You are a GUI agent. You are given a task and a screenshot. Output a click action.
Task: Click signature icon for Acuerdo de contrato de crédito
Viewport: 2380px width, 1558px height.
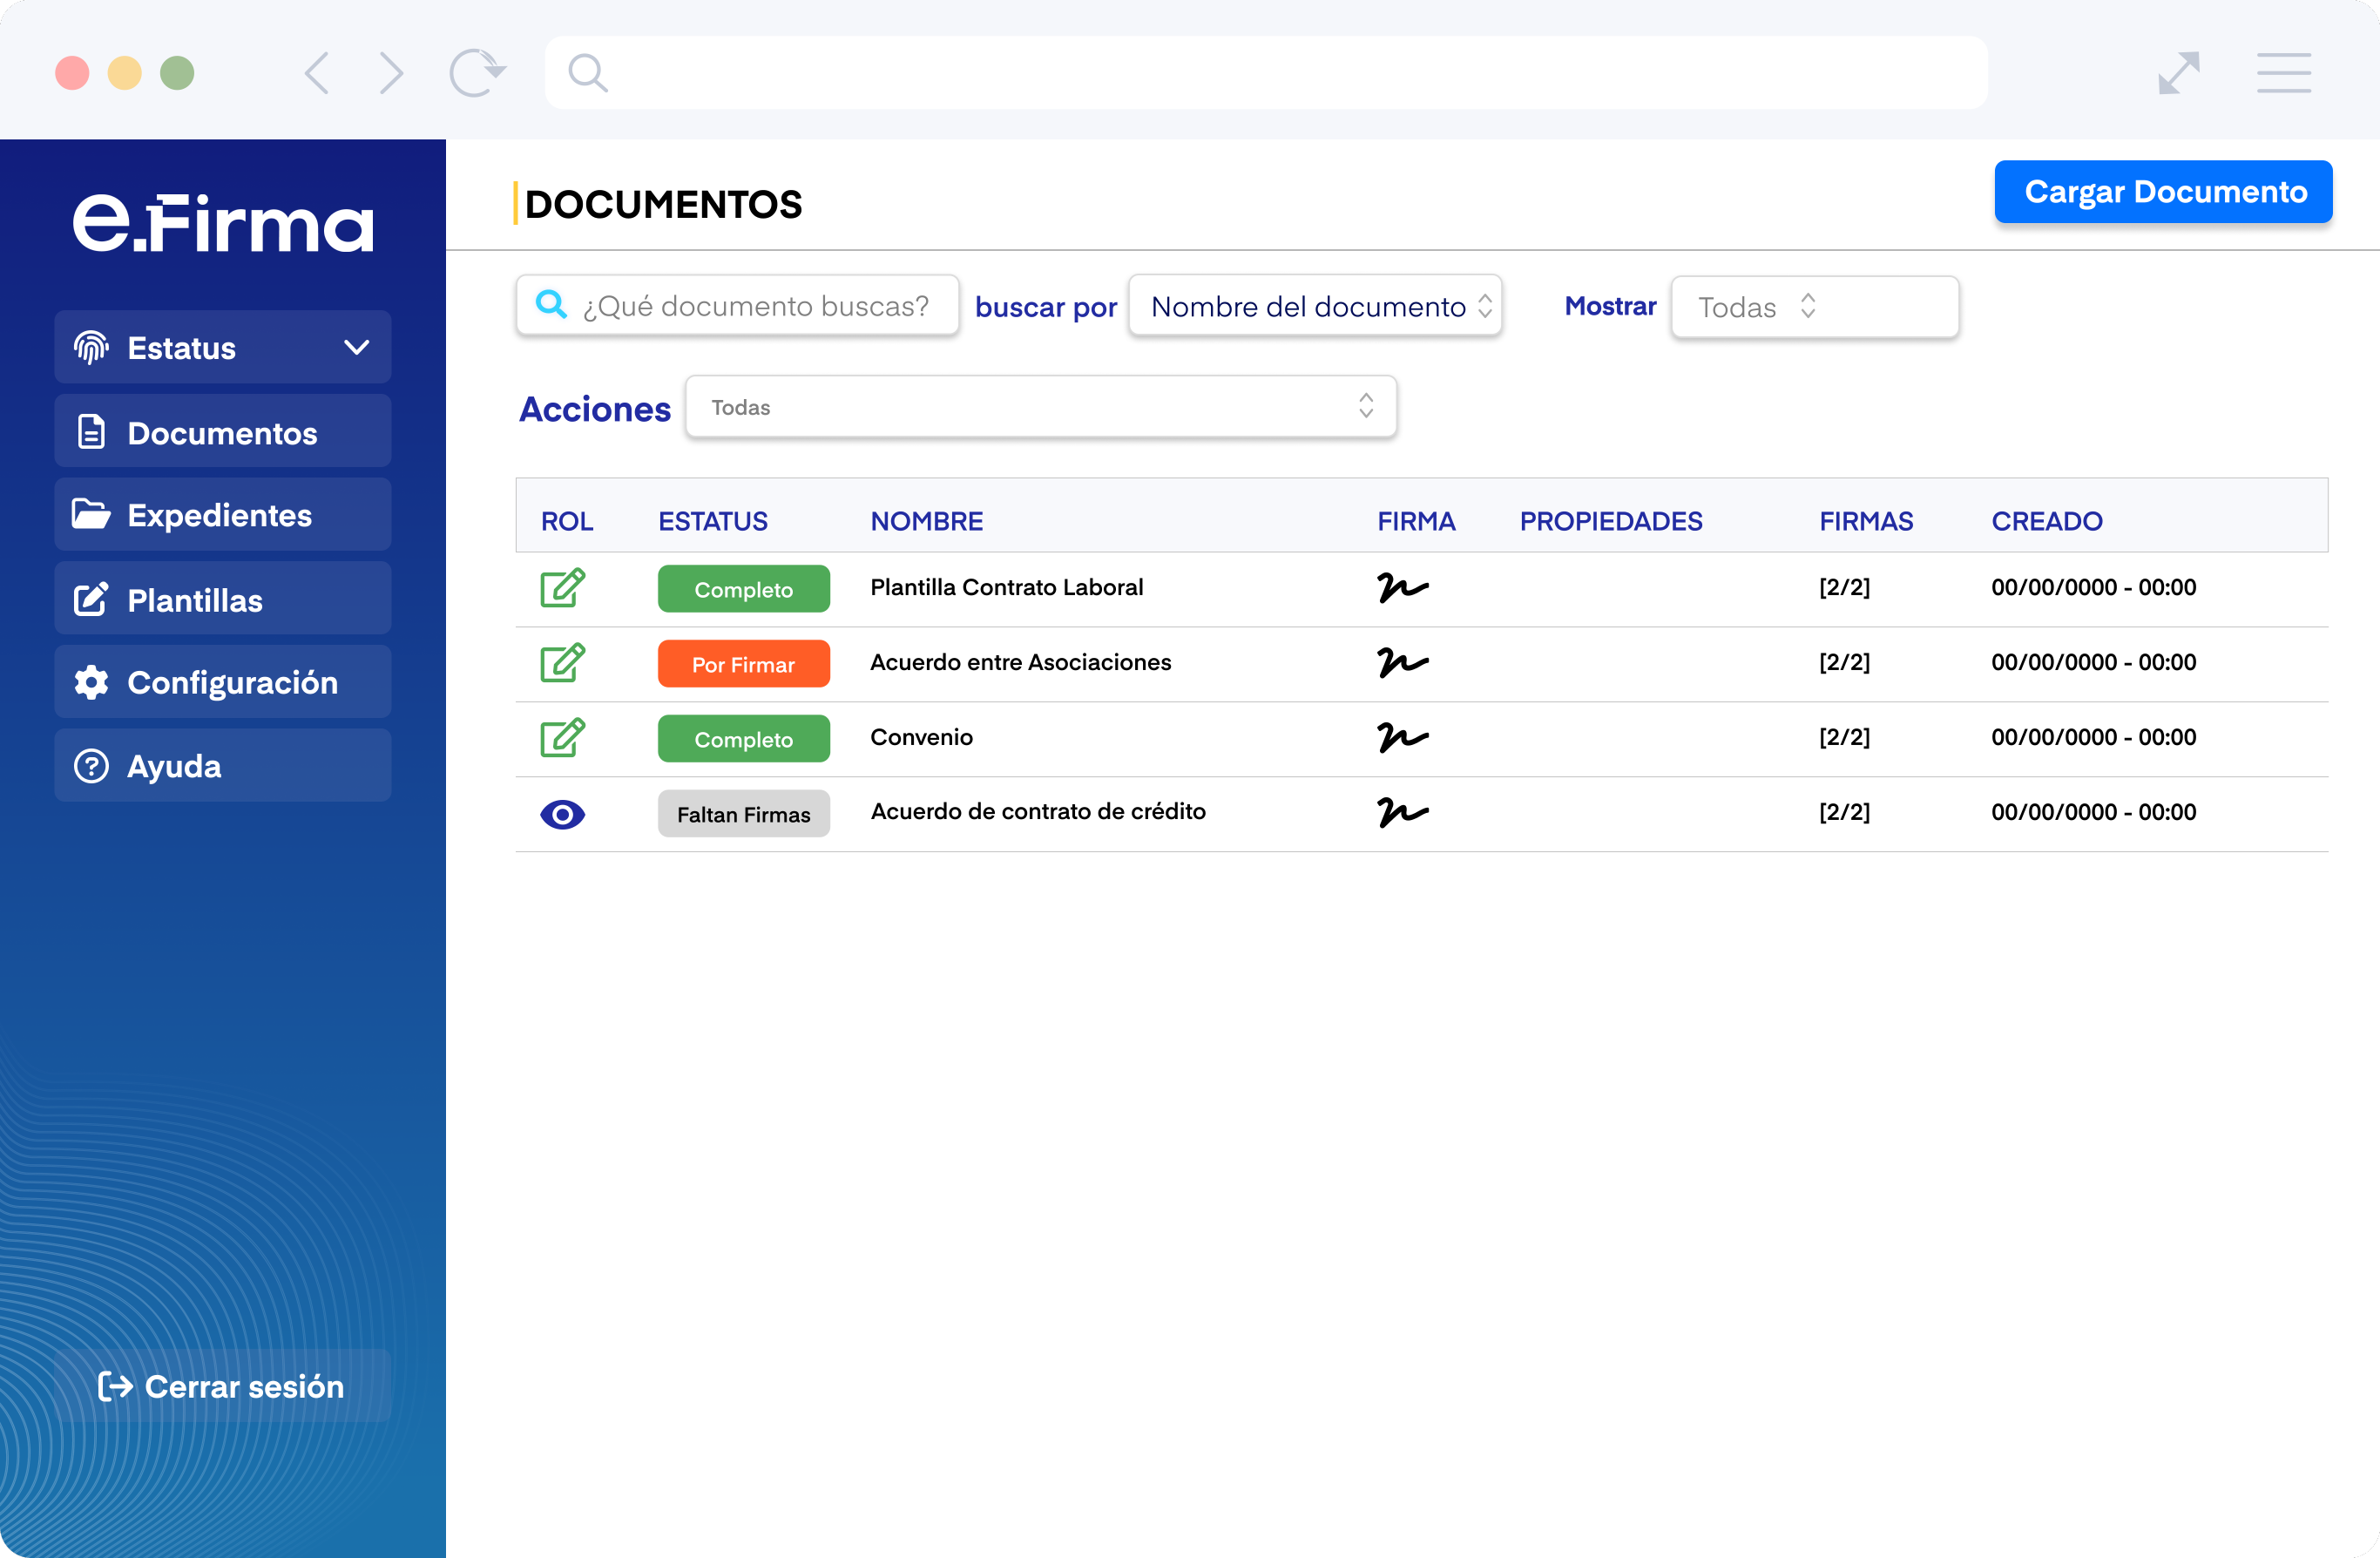(1402, 812)
